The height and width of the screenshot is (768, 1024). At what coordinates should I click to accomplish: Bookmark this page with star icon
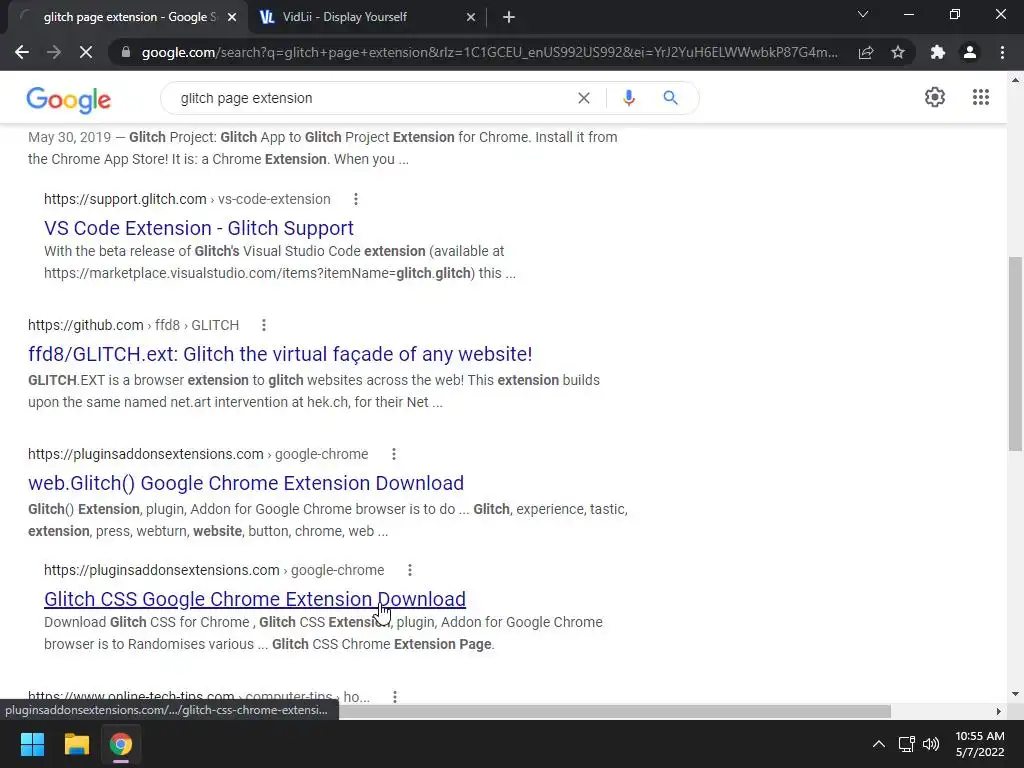[x=898, y=52]
